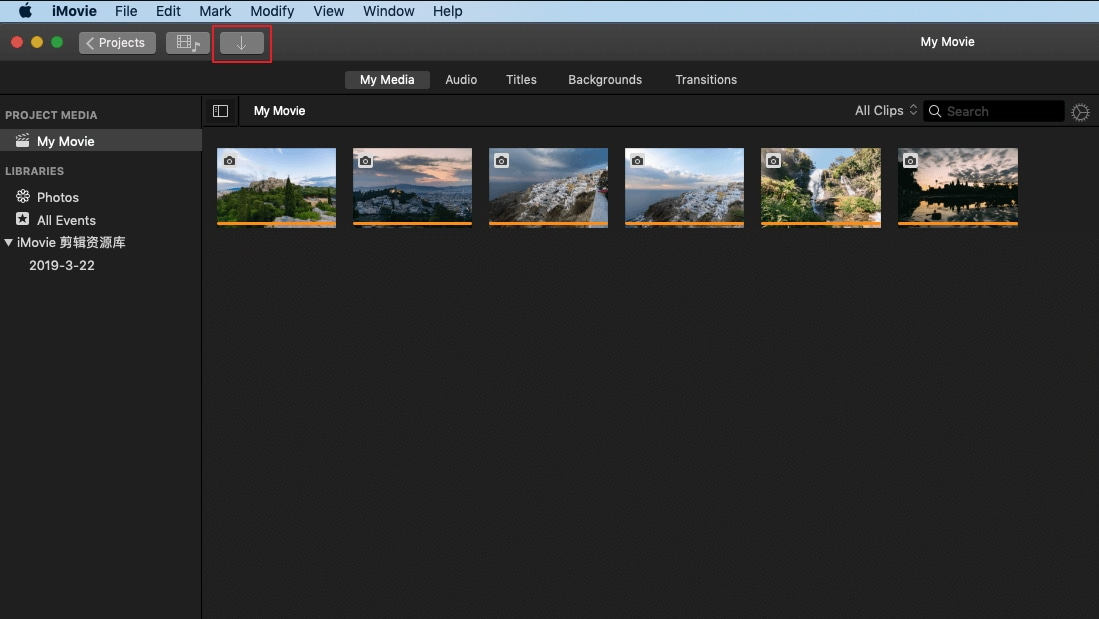
Task: Select the 2019-3-22 event
Action: [62, 265]
